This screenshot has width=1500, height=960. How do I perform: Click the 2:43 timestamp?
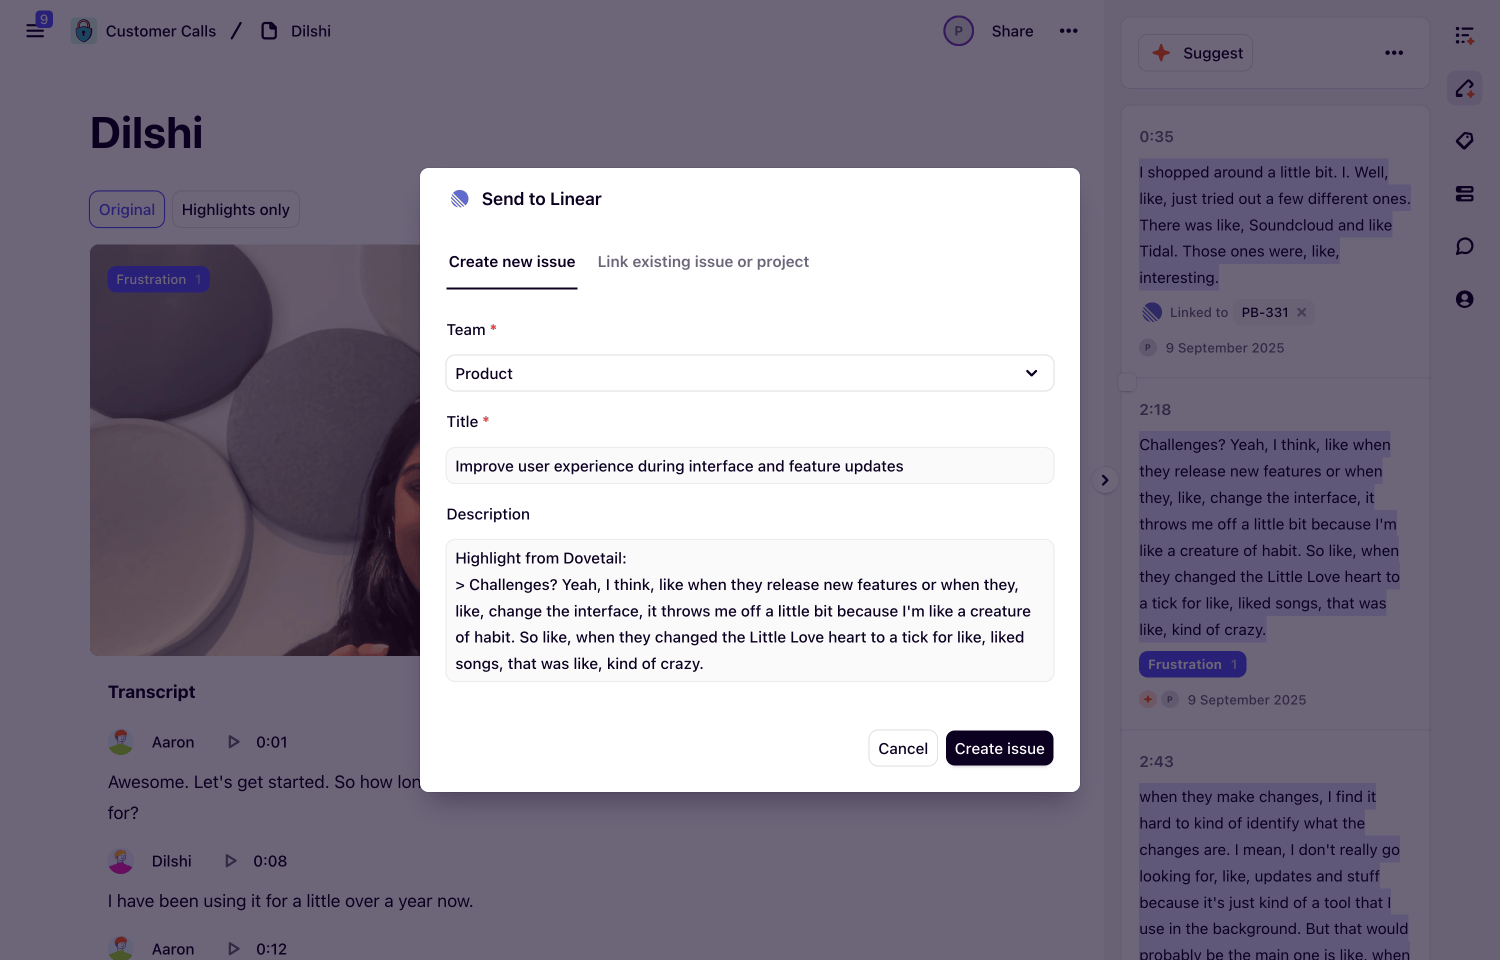(1156, 761)
